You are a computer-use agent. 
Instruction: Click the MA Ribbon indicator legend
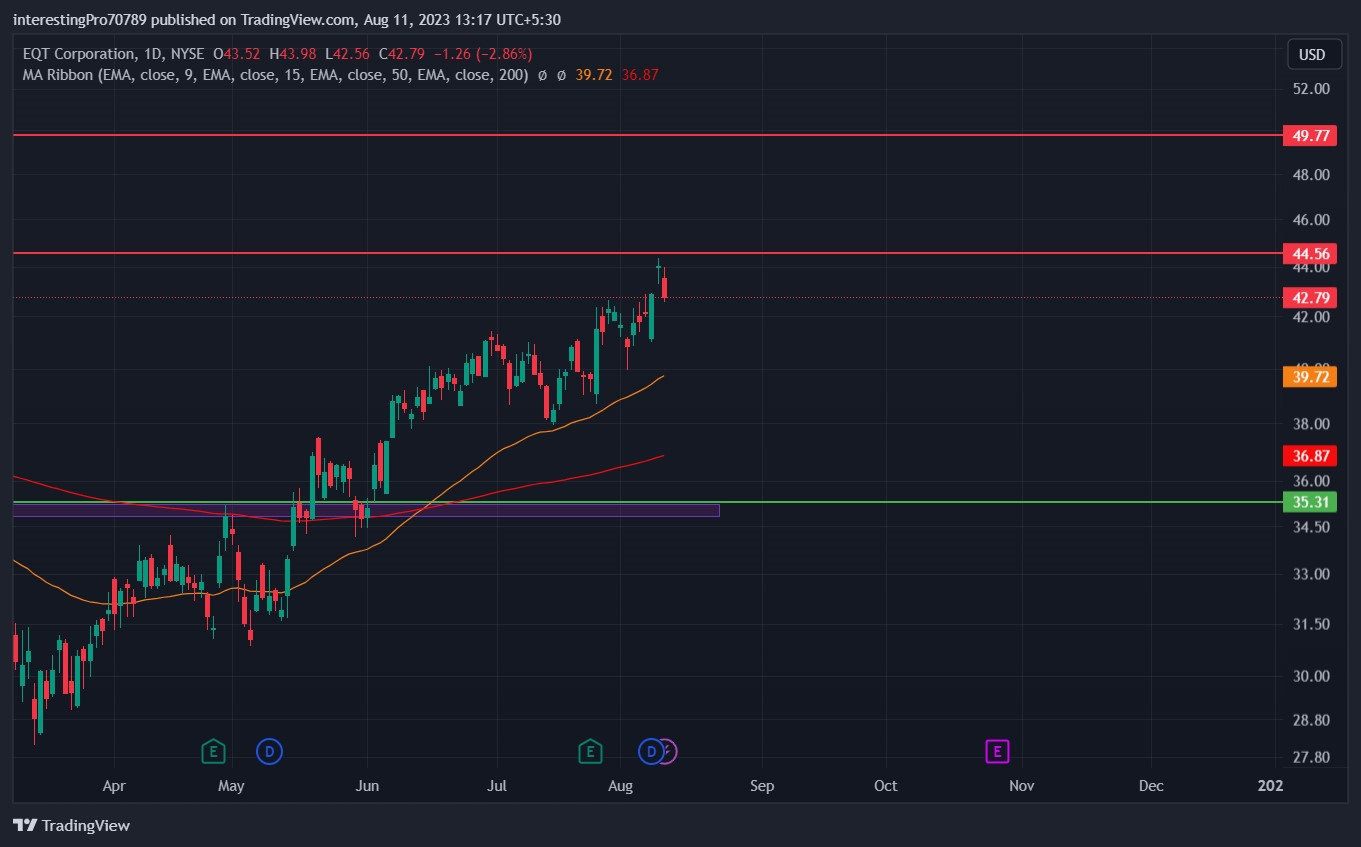(275, 75)
